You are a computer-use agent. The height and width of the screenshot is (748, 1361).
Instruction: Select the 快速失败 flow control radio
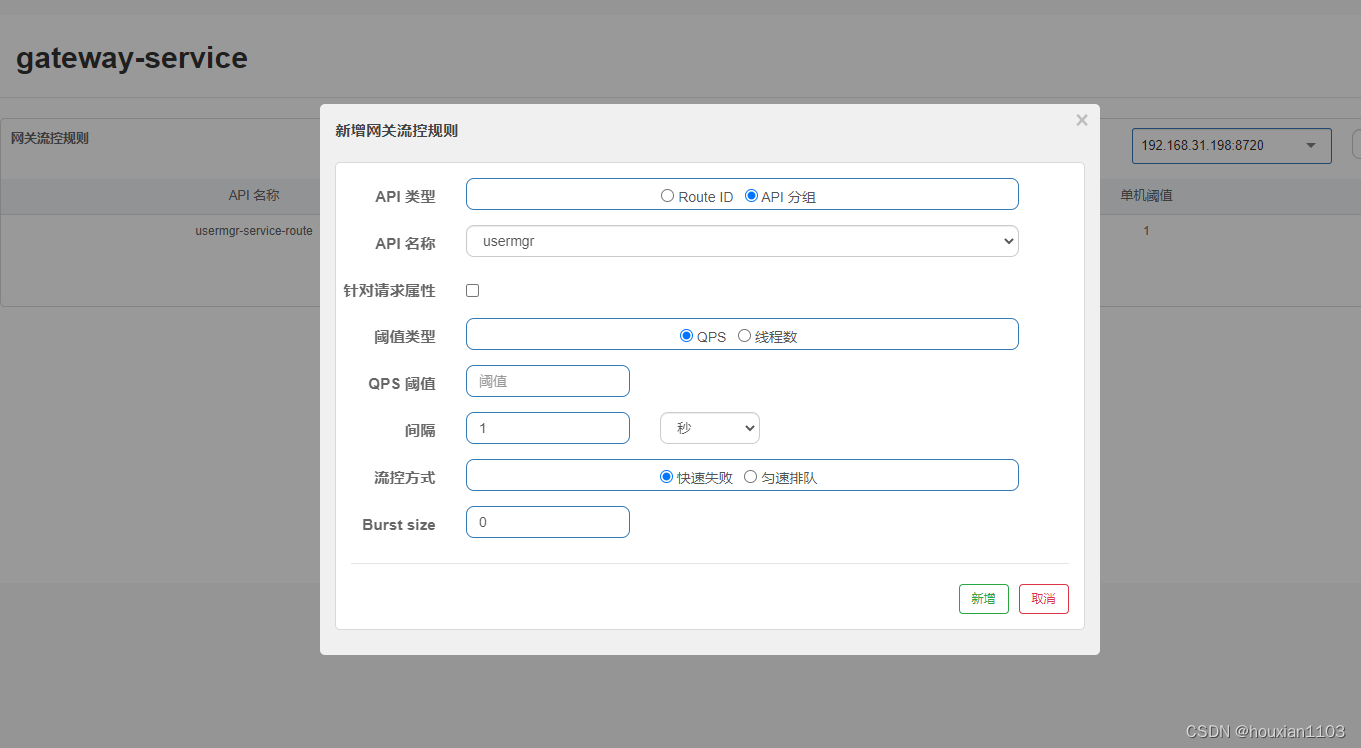[666, 477]
